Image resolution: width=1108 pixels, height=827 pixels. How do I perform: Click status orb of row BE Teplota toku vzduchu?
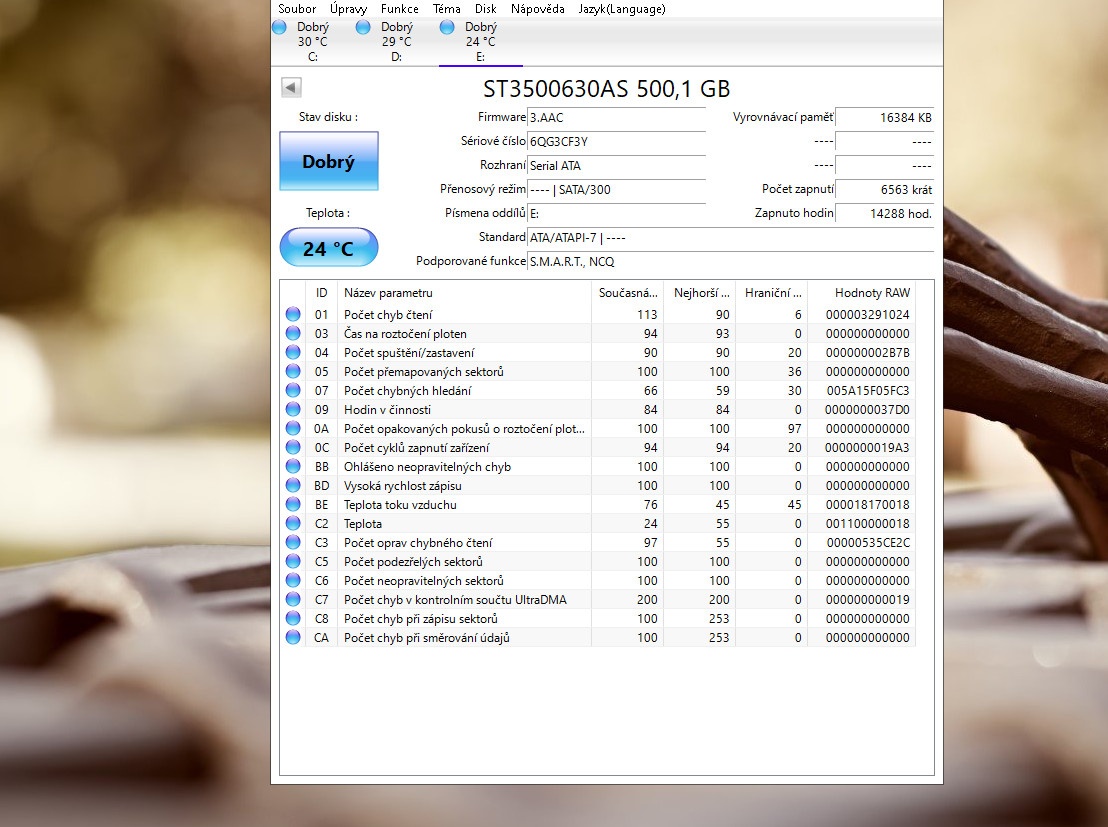click(x=293, y=505)
